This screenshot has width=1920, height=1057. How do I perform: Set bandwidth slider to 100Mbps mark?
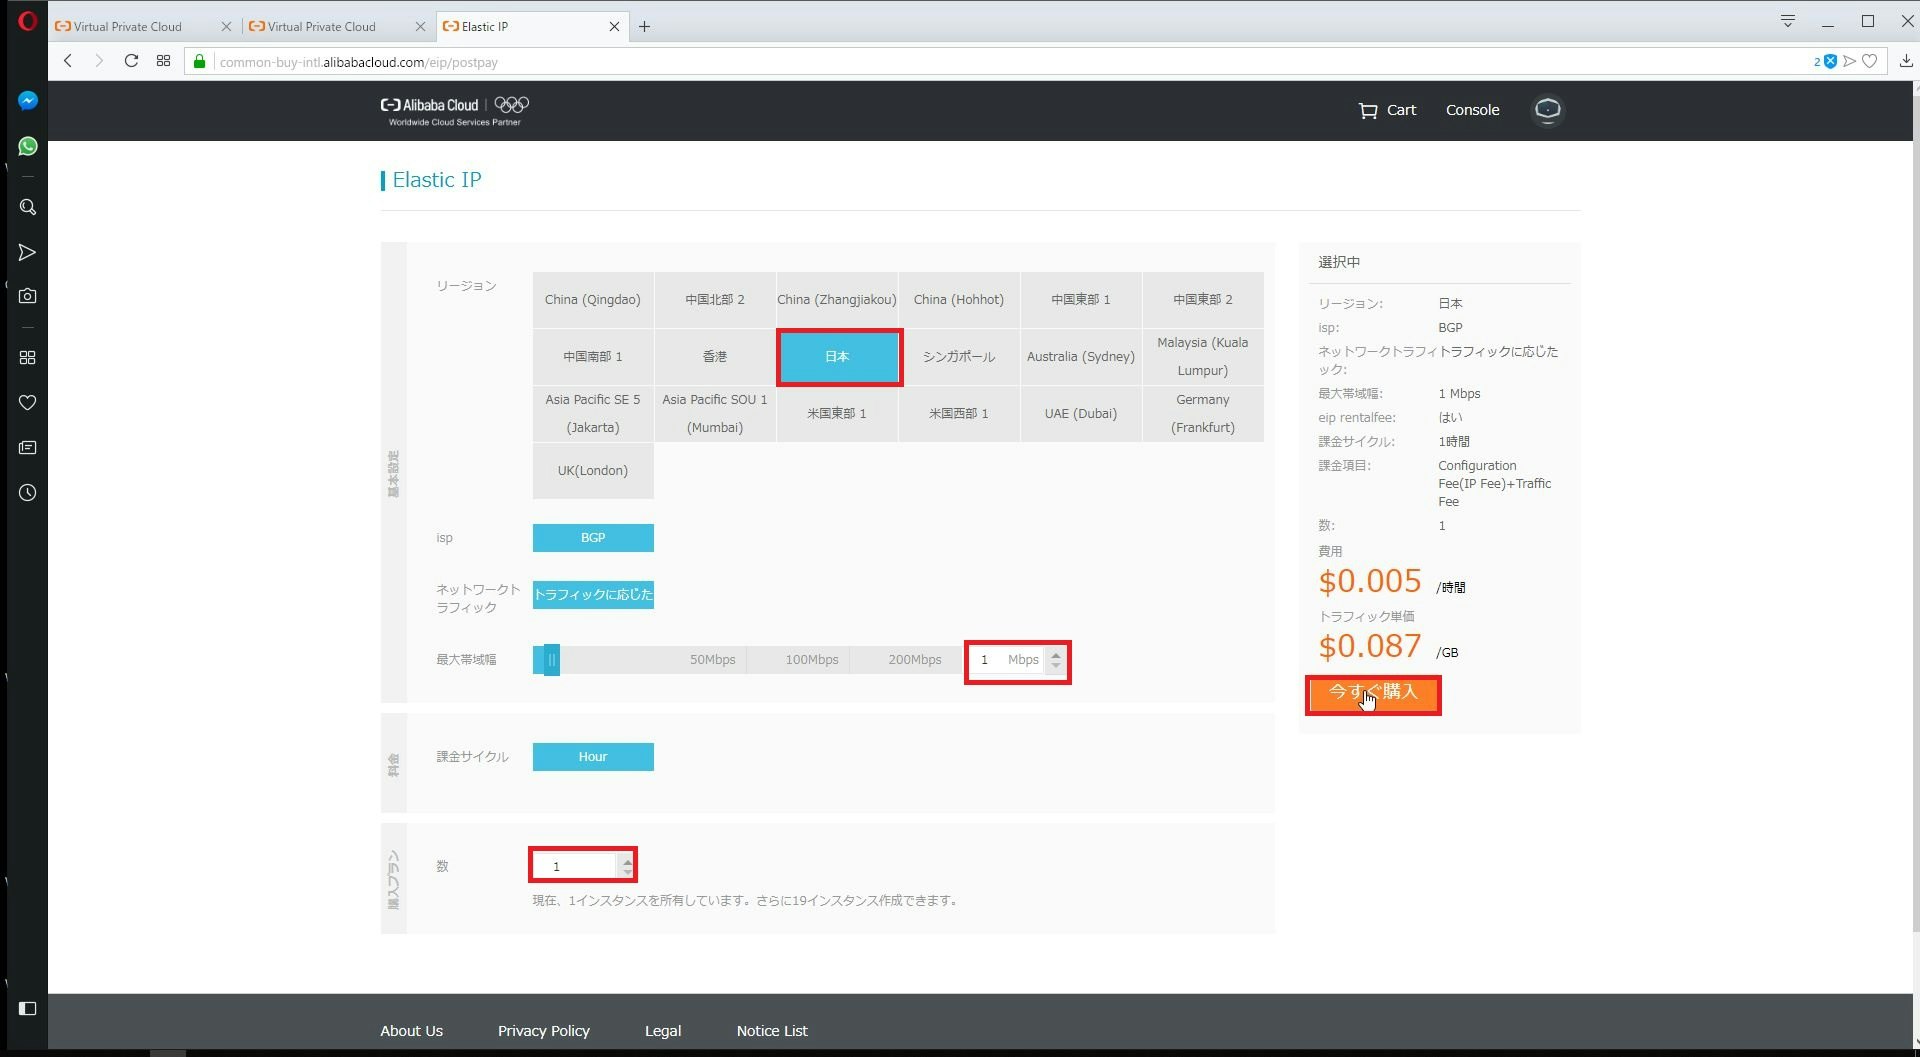pyautogui.click(x=811, y=660)
